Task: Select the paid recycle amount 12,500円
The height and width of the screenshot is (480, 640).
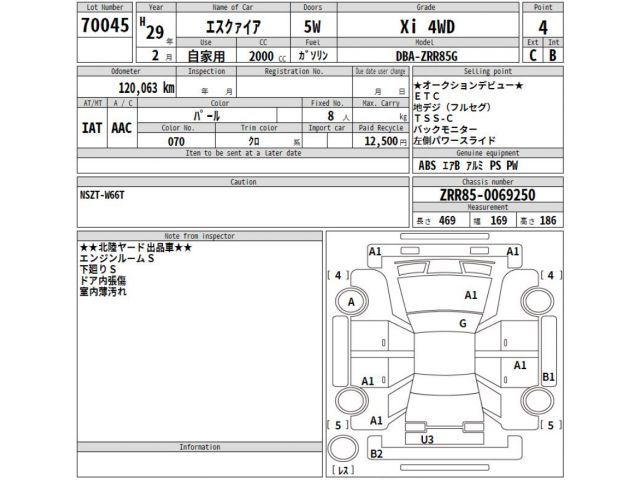Action: coord(385,141)
